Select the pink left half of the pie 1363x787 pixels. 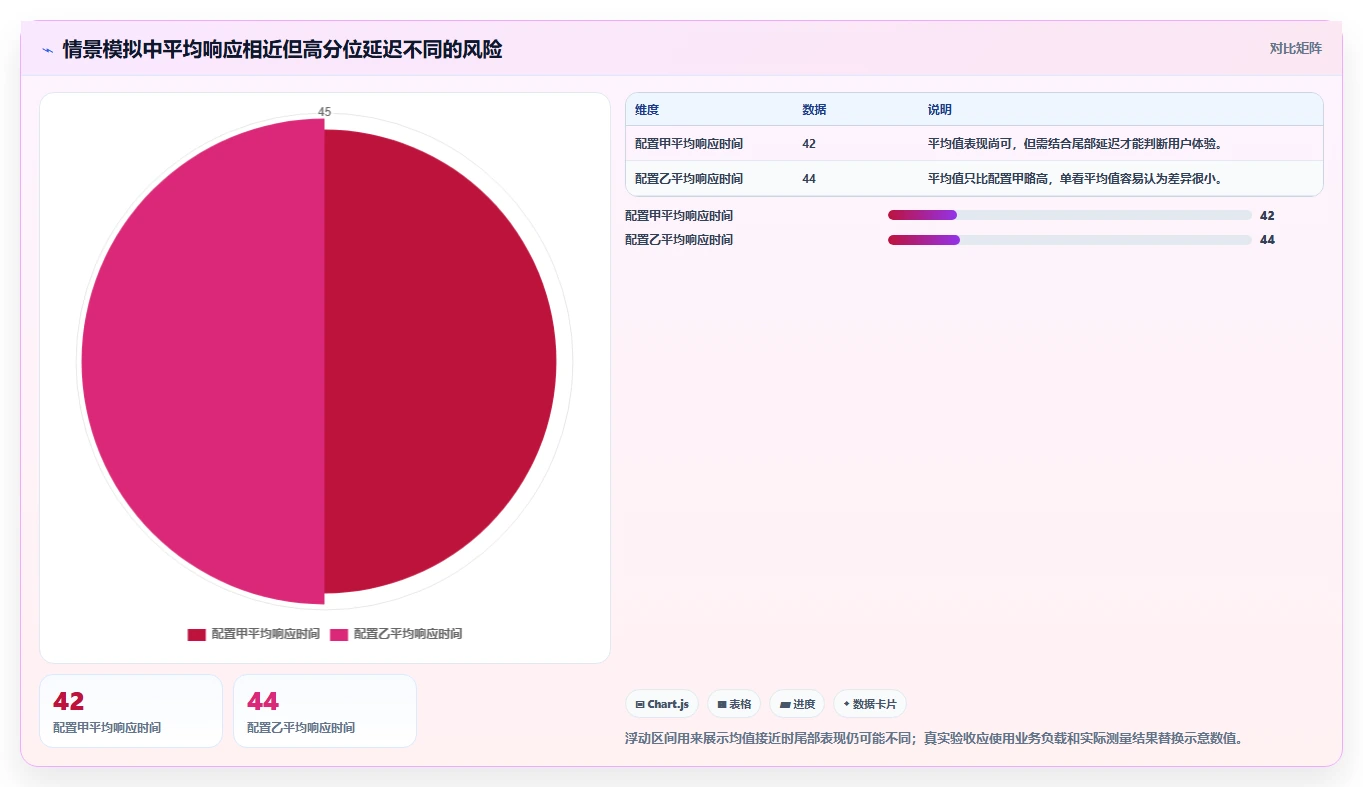(203, 362)
